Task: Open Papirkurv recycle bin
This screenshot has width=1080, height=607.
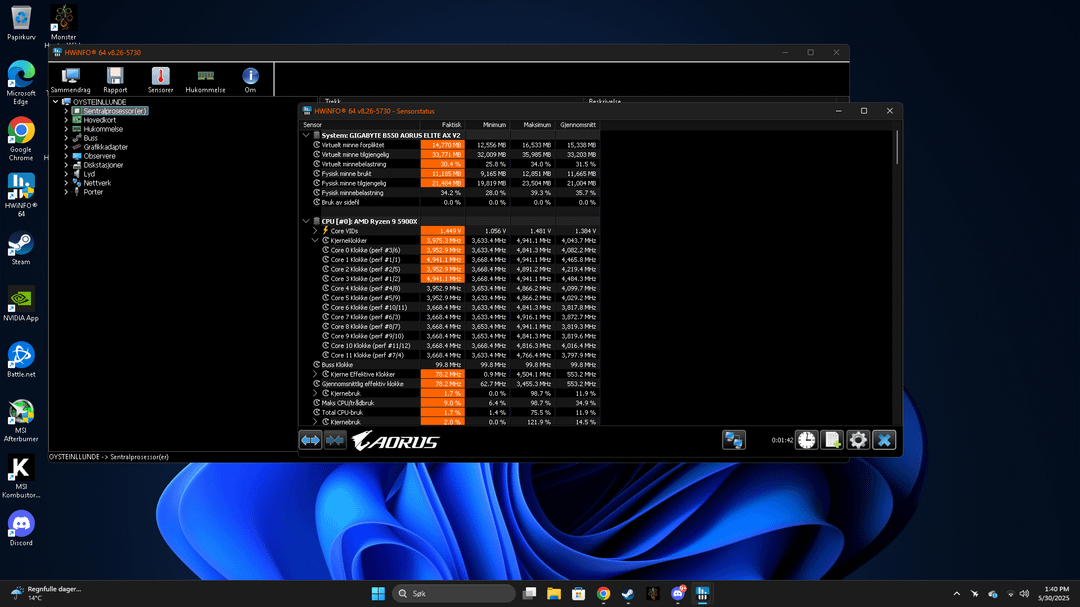Action: click(21, 23)
